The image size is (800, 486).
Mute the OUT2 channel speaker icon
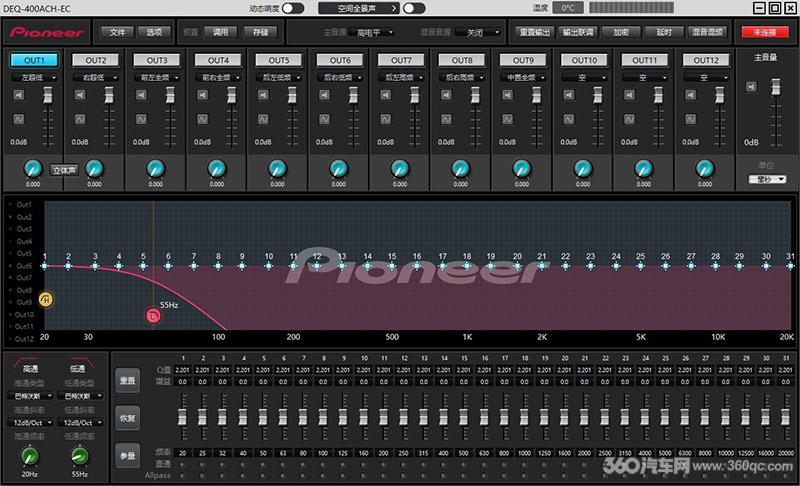[80, 95]
